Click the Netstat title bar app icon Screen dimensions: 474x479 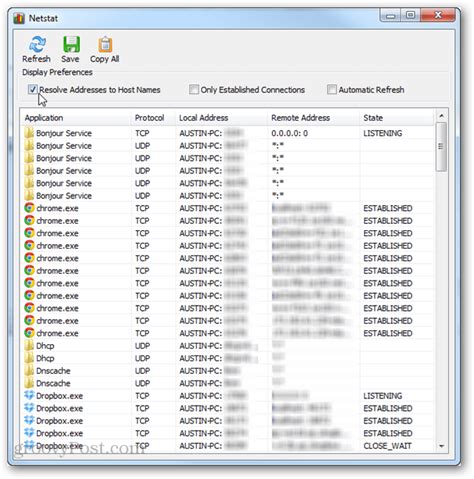click(x=19, y=18)
